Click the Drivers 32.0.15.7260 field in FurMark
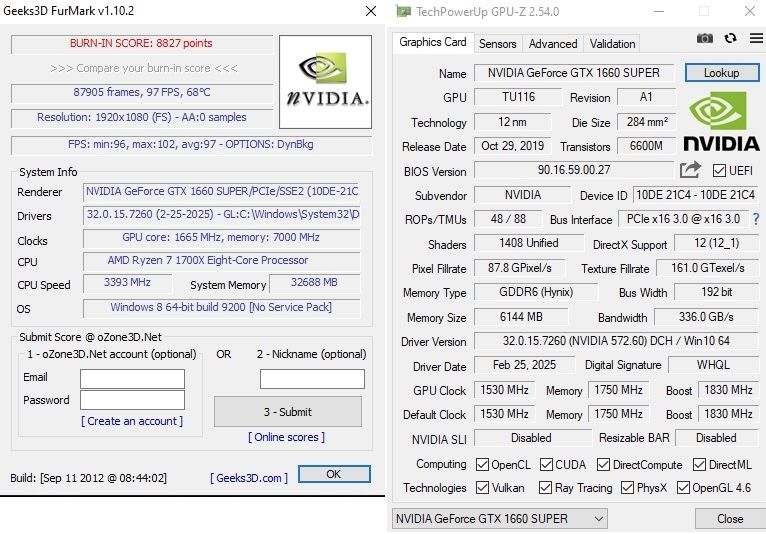Image resolution: width=766 pixels, height=534 pixels. (x=222, y=214)
